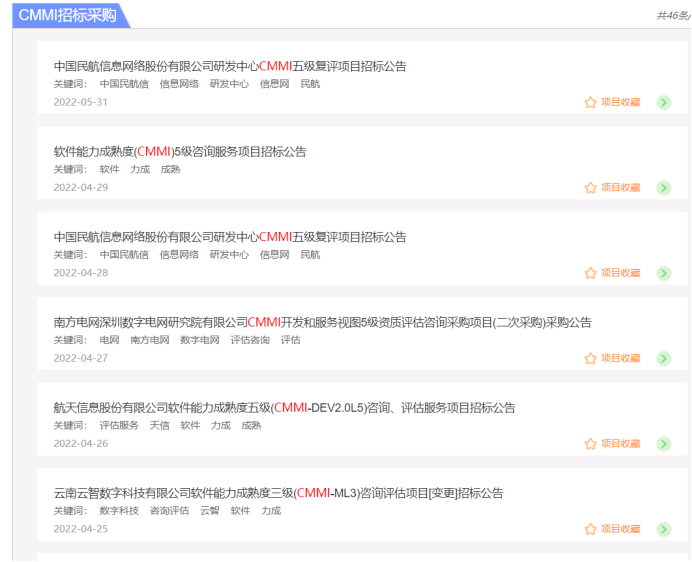Open 中国民航信息网络 CMMI五级复评 title dated 2022-05-31
This screenshot has height=562, width=692.
[230, 66]
